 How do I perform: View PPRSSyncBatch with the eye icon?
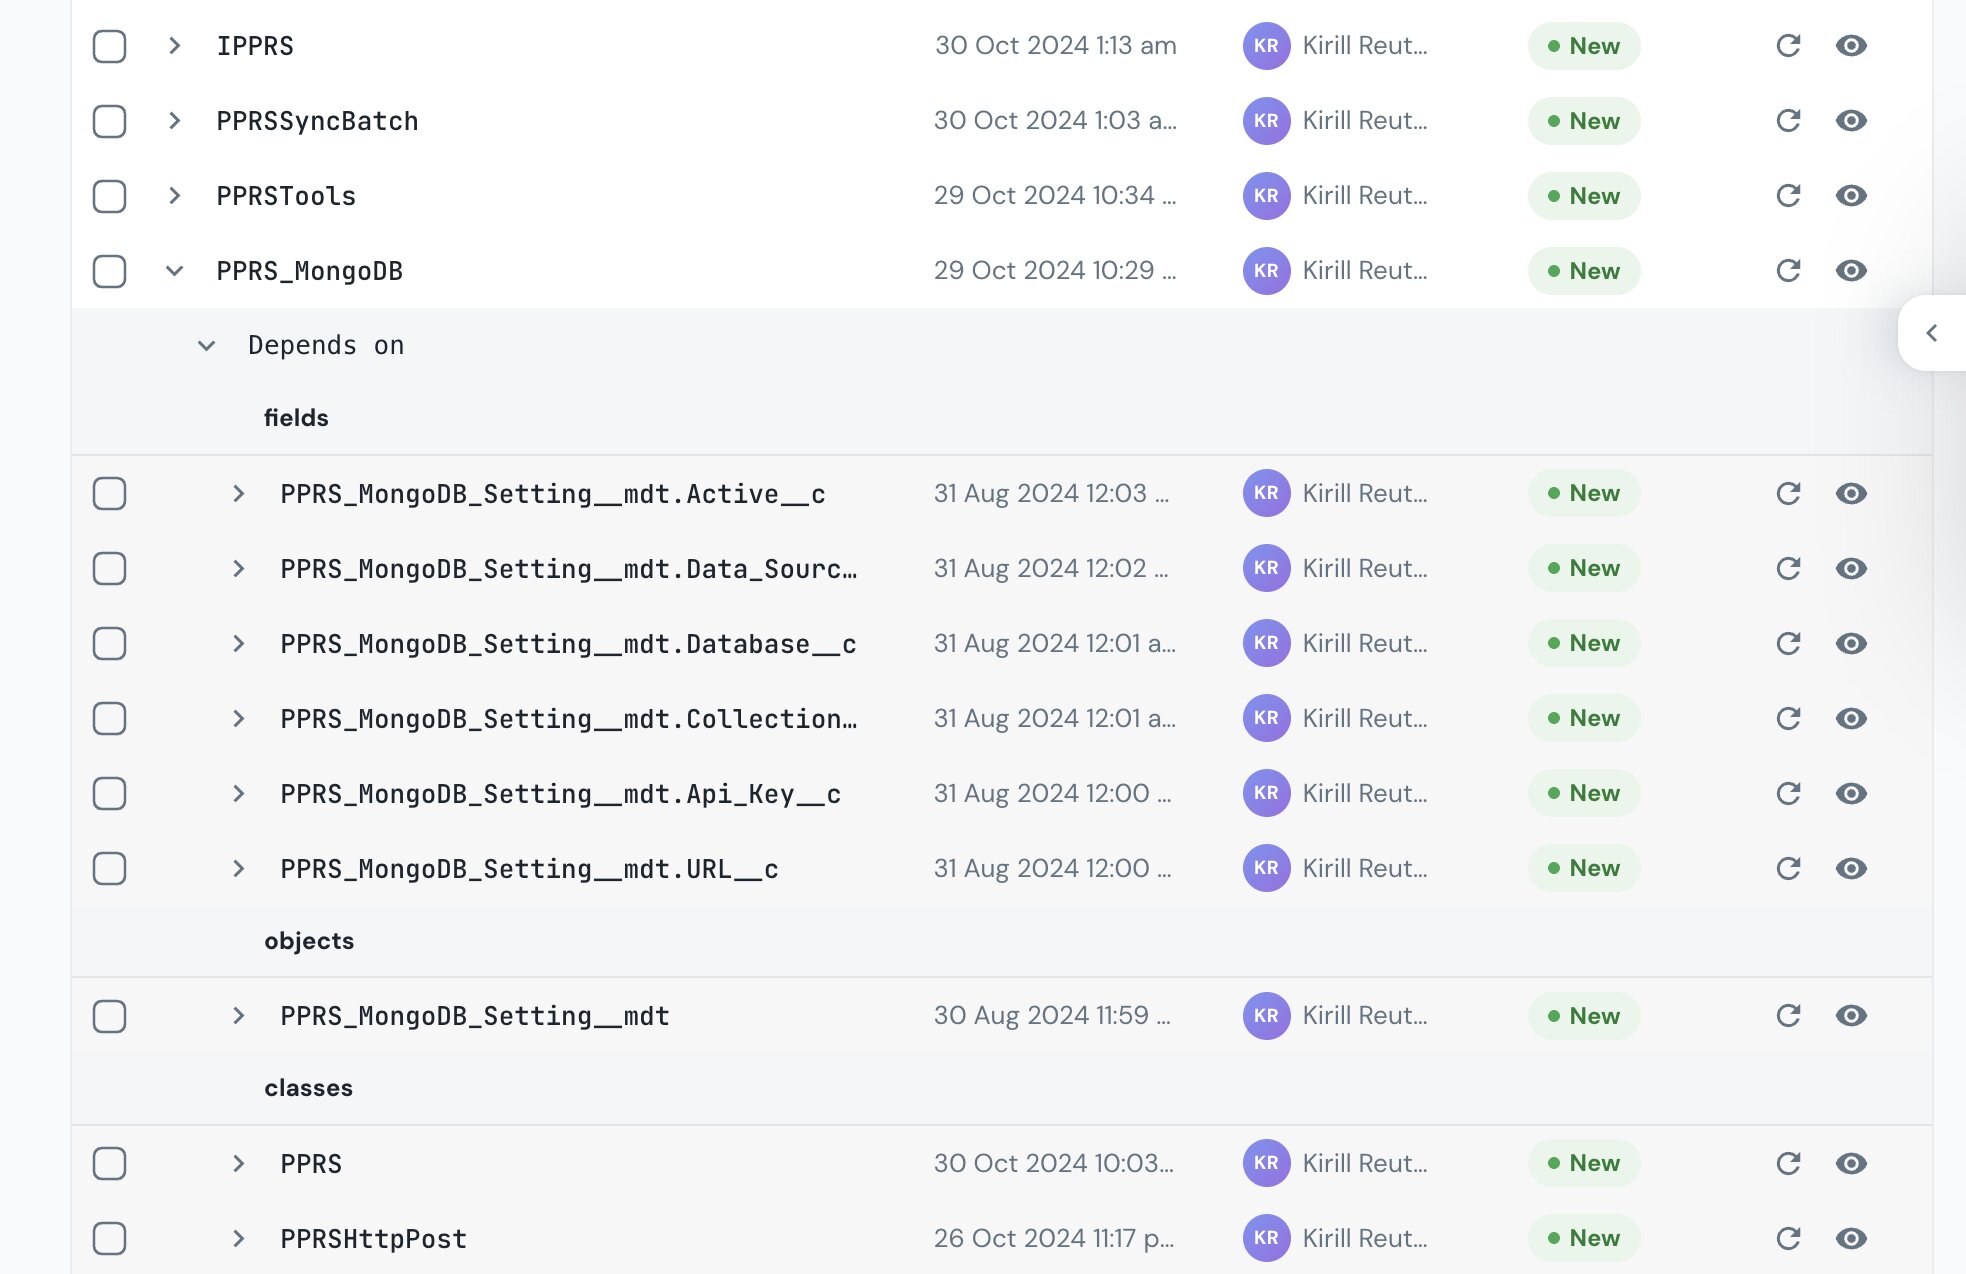pyautogui.click(x=1851, y=121)
